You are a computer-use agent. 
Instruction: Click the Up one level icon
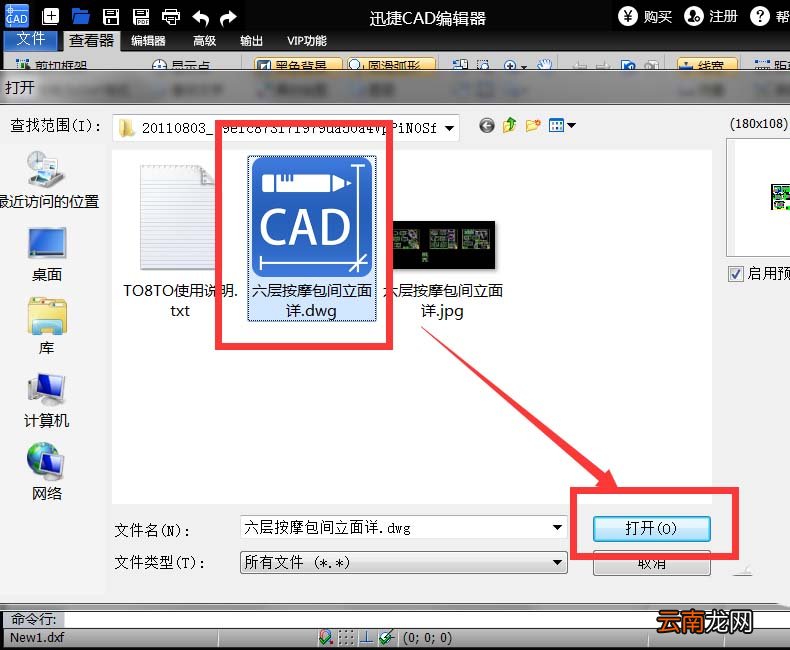tap(509, 125)
